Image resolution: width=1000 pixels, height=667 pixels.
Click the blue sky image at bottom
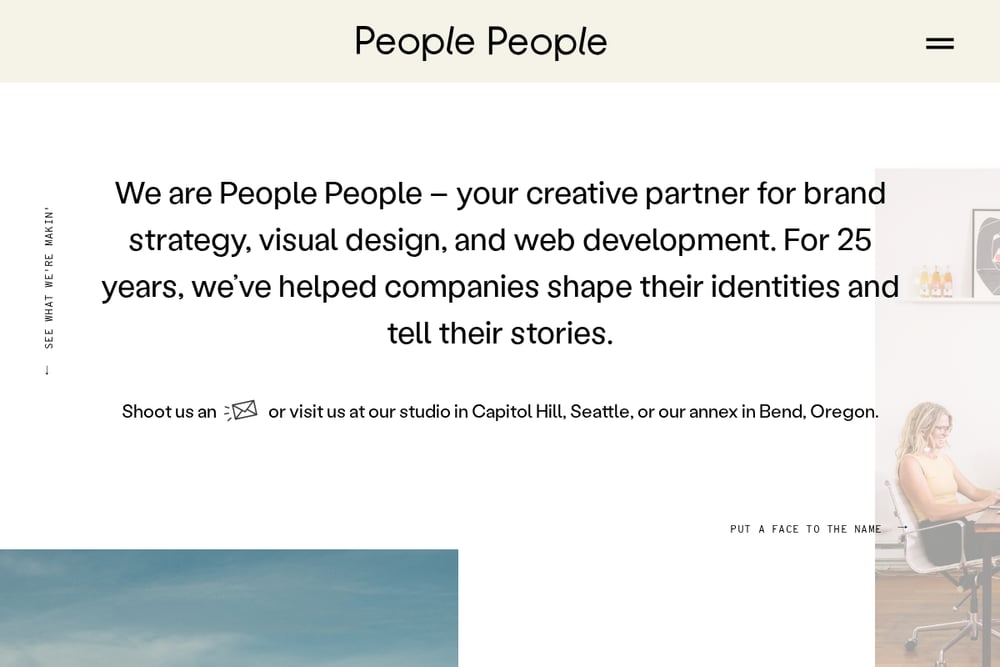[229, 608]
